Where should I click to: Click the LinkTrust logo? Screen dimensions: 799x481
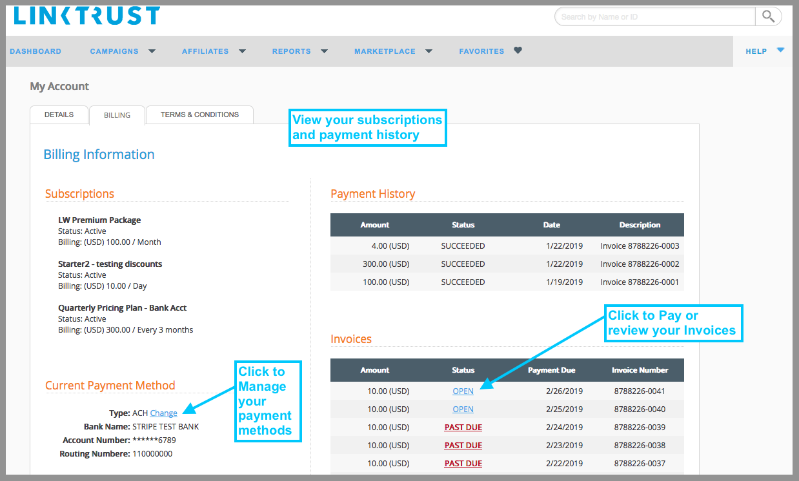[x=86, y=15]
